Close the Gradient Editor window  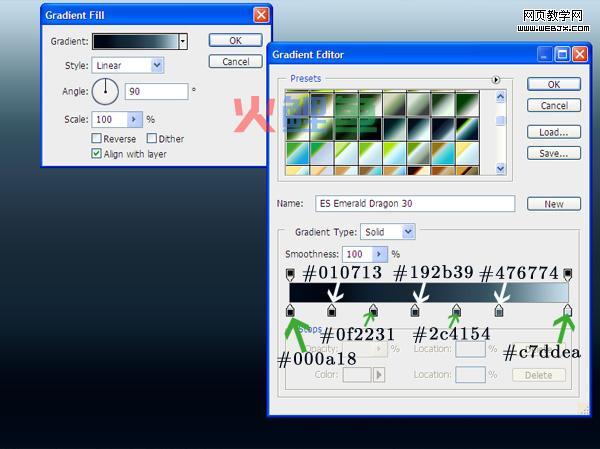point(580,54)
